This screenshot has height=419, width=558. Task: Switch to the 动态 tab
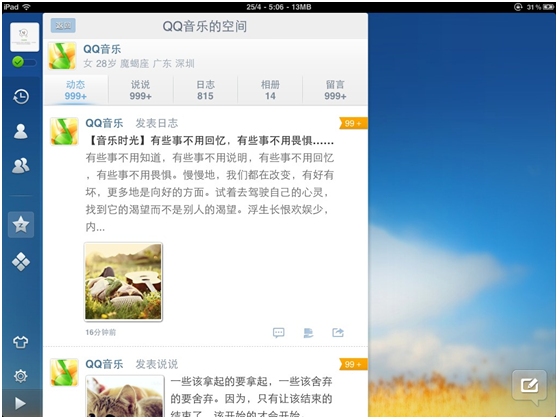(75, 90)
